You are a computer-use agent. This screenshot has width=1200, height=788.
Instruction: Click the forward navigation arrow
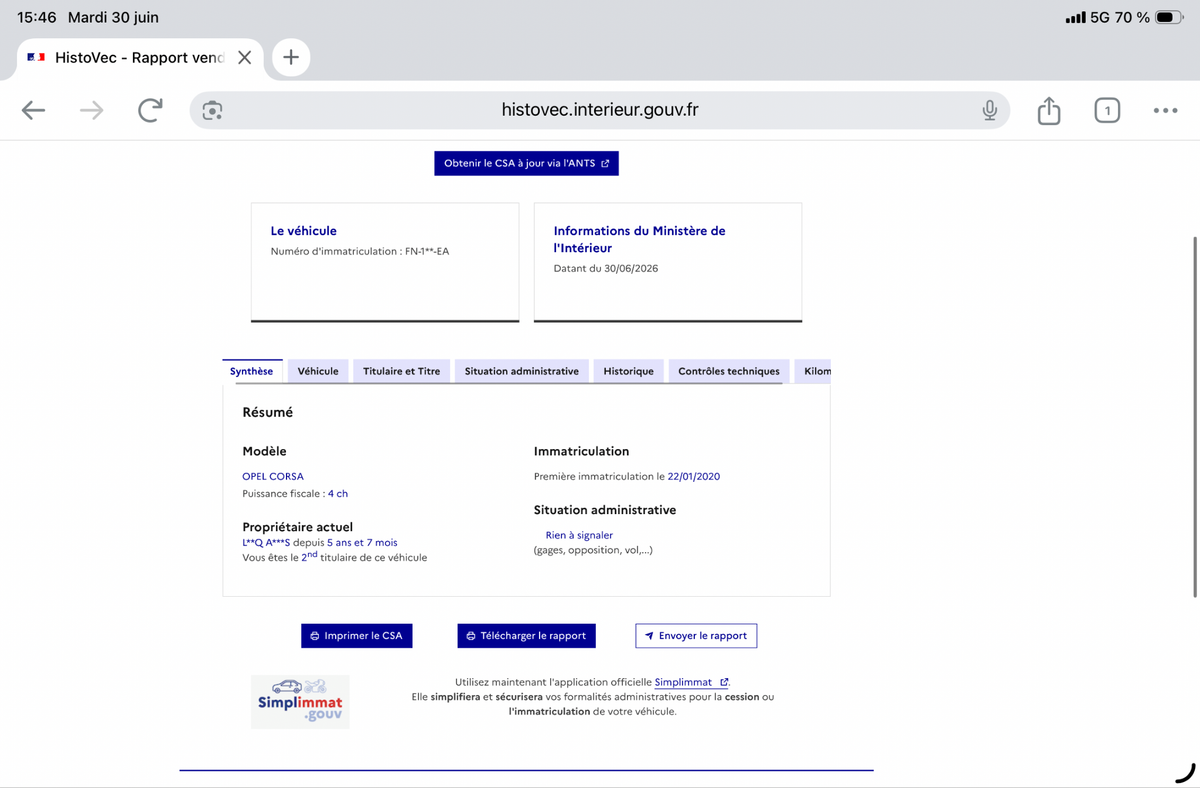click(92, 110)
